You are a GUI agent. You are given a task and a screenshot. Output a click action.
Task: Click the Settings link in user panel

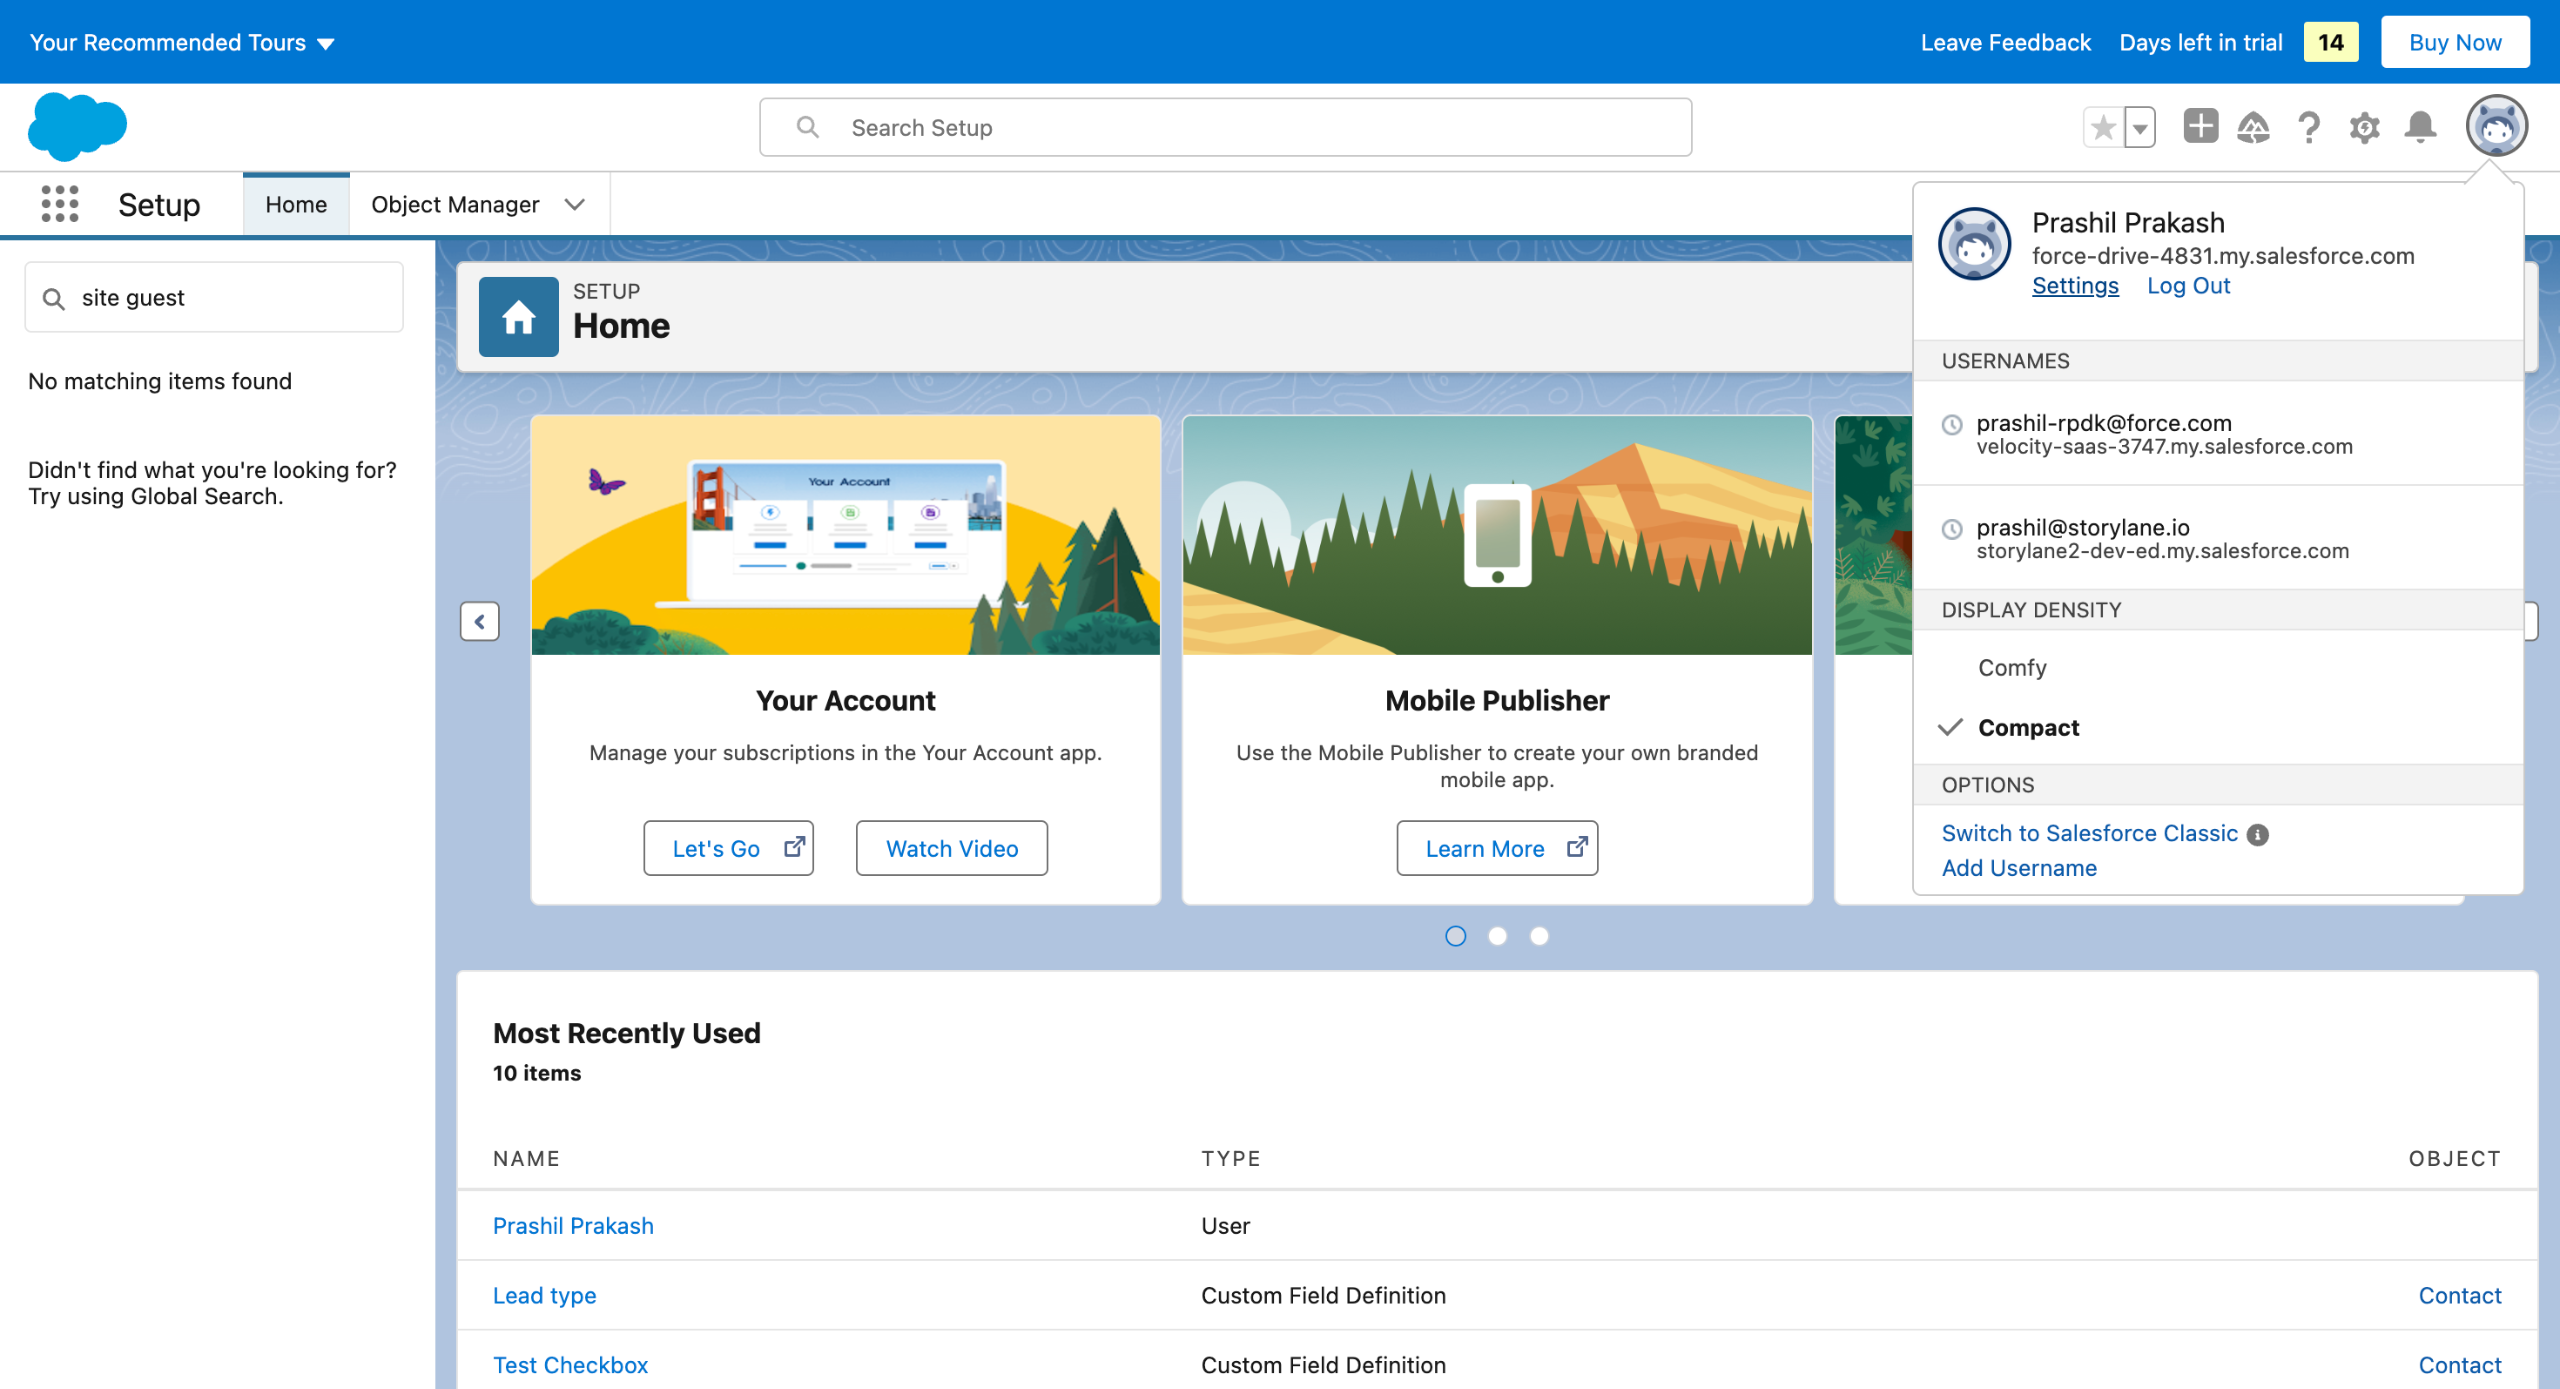pos(2075,285)
